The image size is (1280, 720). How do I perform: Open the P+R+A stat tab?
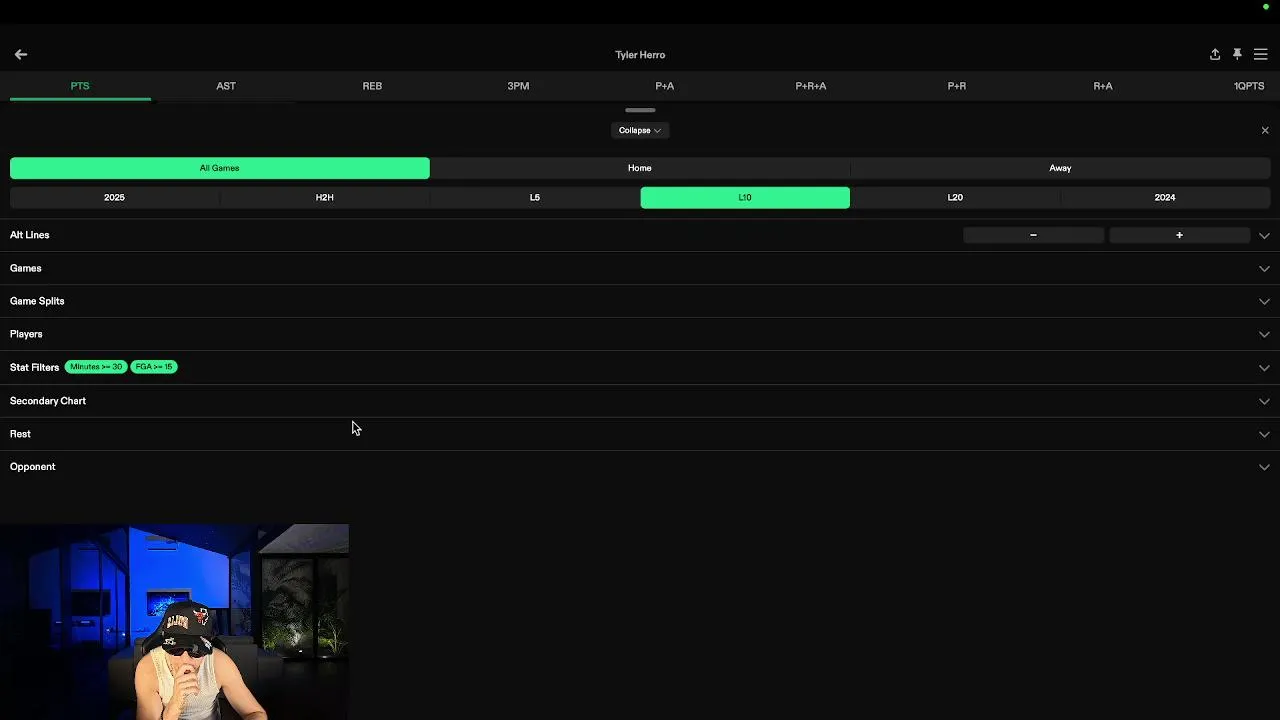click(x=811, y=86)
